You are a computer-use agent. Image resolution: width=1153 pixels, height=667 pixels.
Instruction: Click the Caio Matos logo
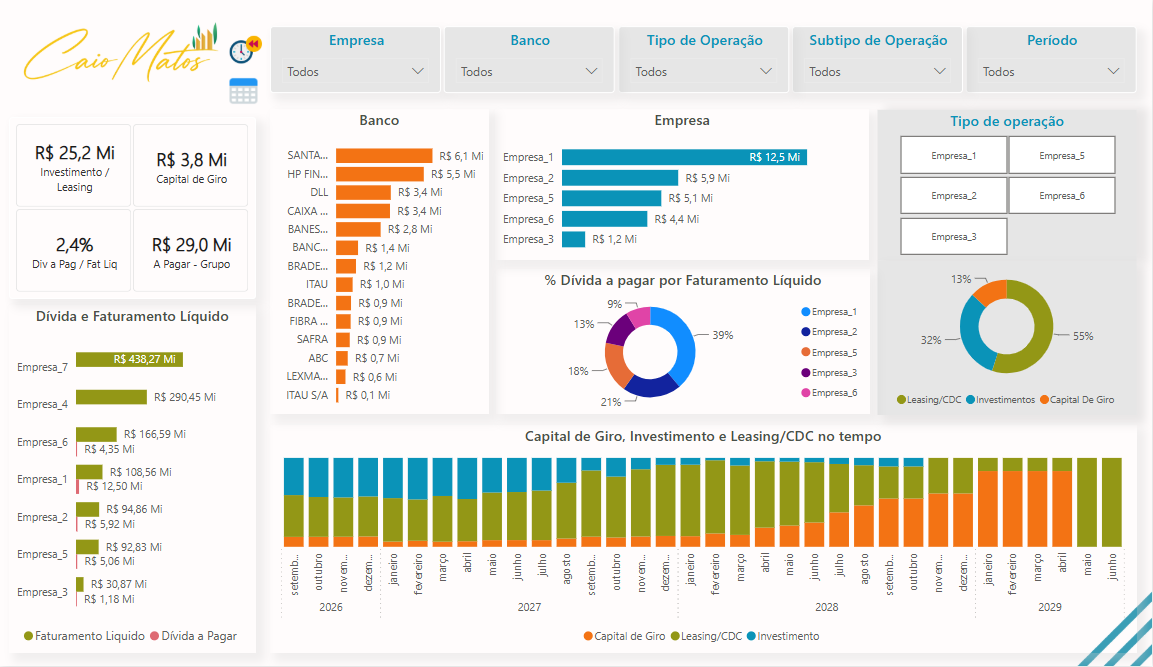(121, 53)
